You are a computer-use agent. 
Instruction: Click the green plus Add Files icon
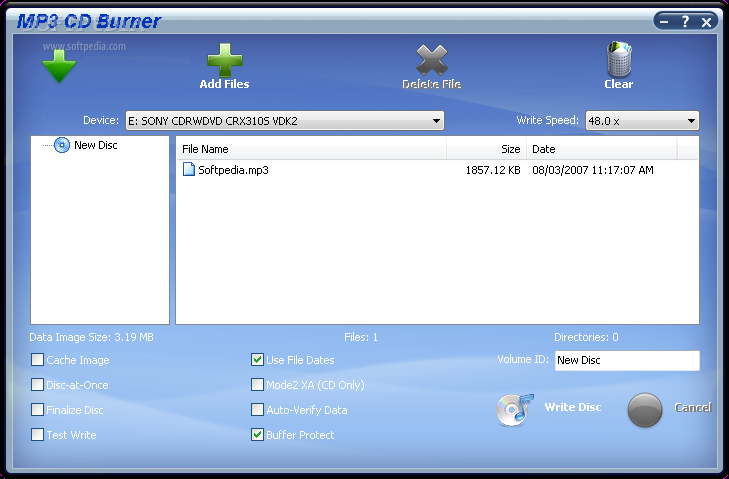pos(225,60)
